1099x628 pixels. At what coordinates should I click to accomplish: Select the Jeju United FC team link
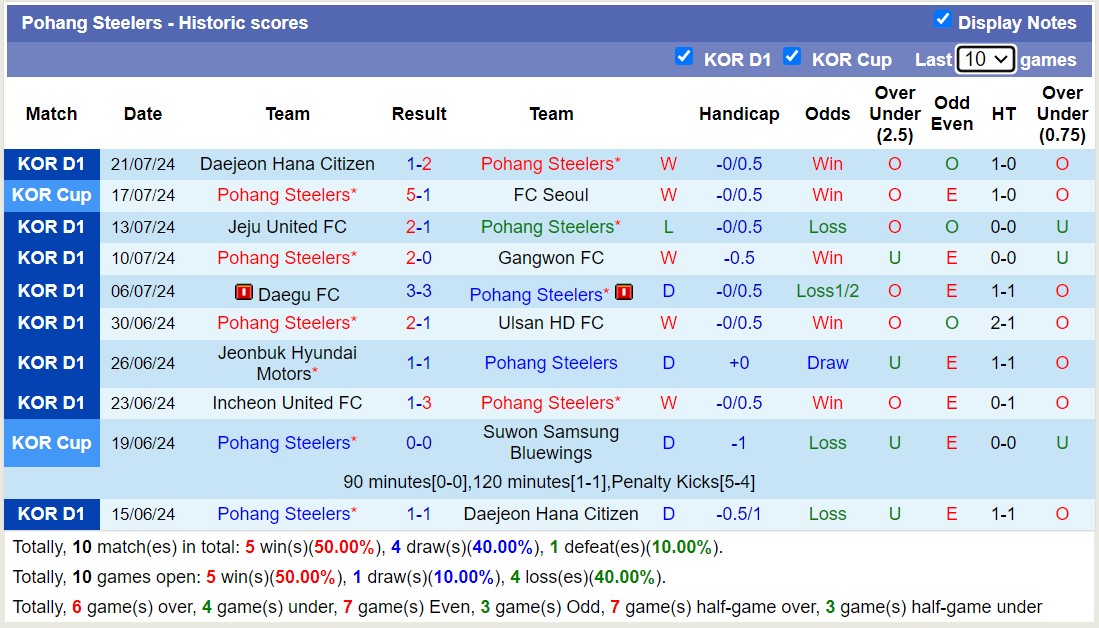coord(287,227)
